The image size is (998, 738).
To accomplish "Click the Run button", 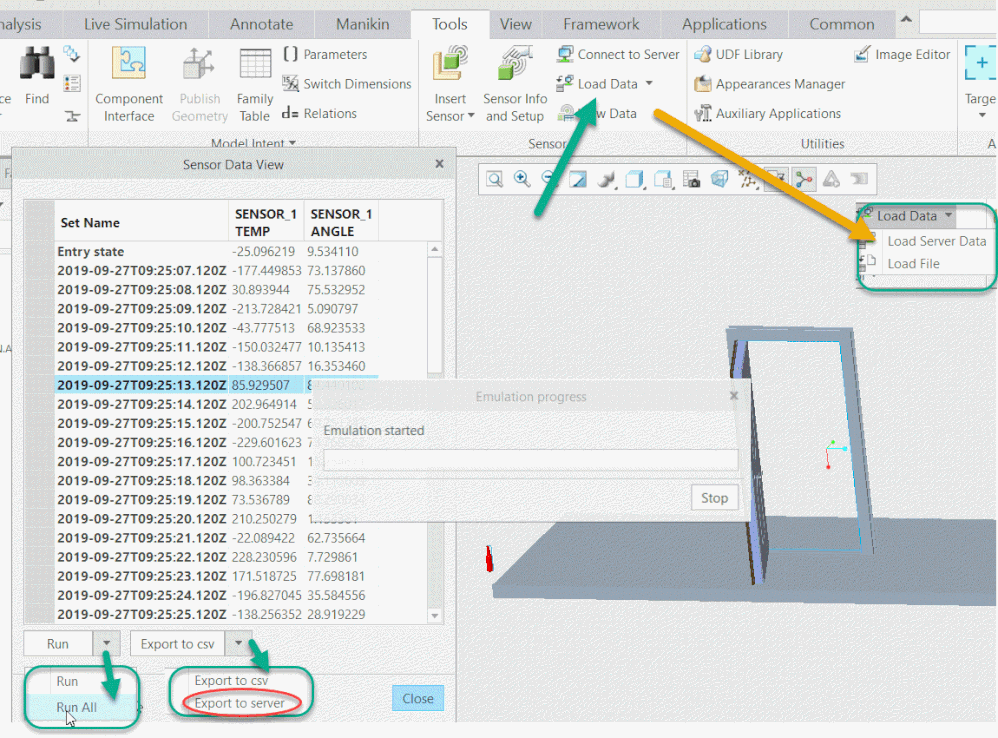I will point(58,643).
